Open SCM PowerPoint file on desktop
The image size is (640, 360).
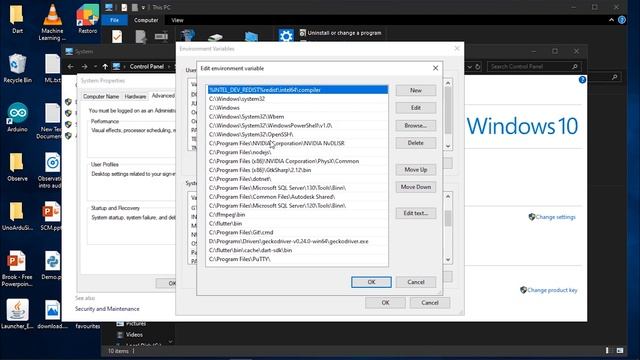coord(51,216)
